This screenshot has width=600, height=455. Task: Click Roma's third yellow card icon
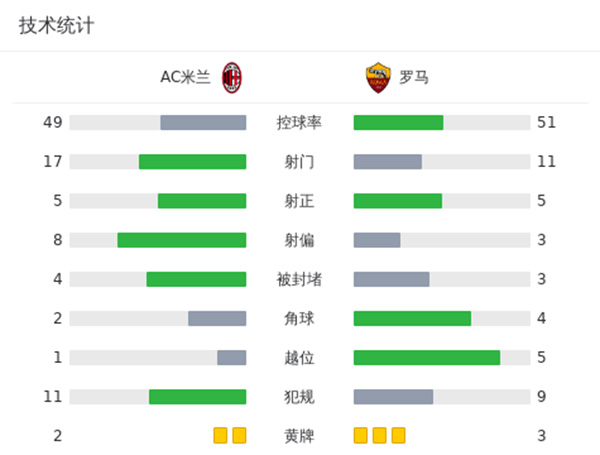(398, 435)
